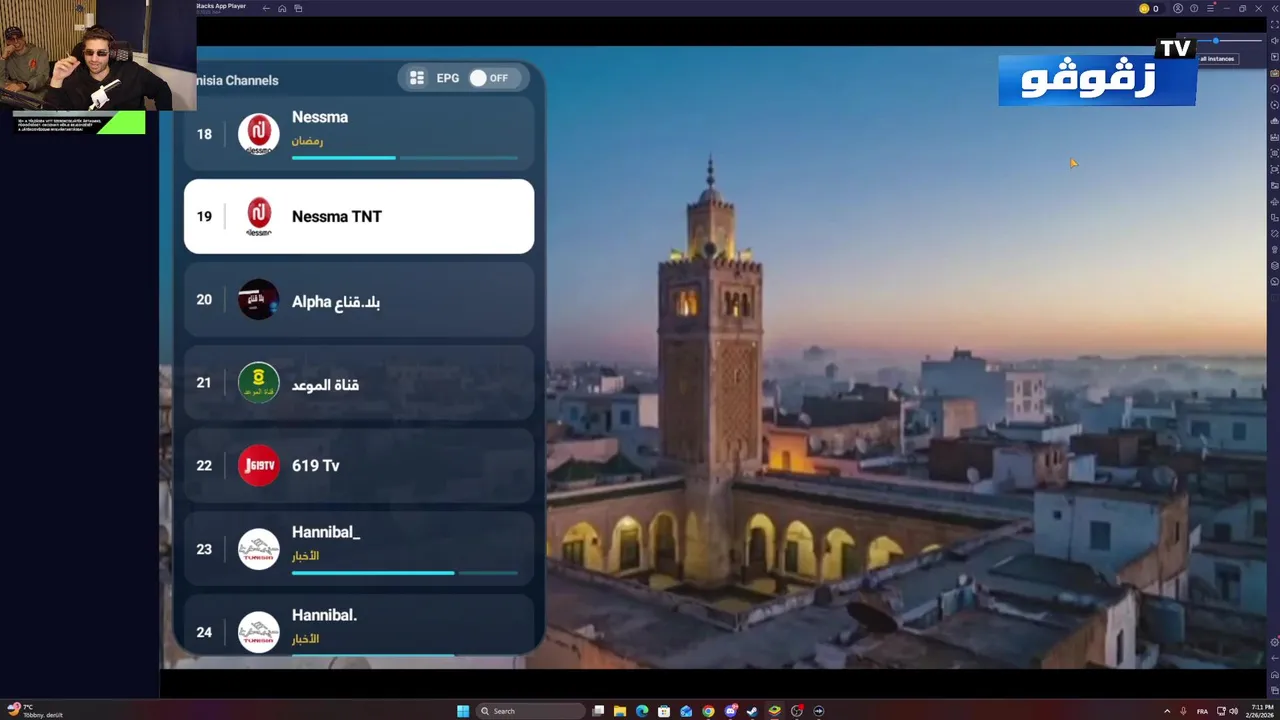Click the green قناة الموعد logo

pos(259,383)
